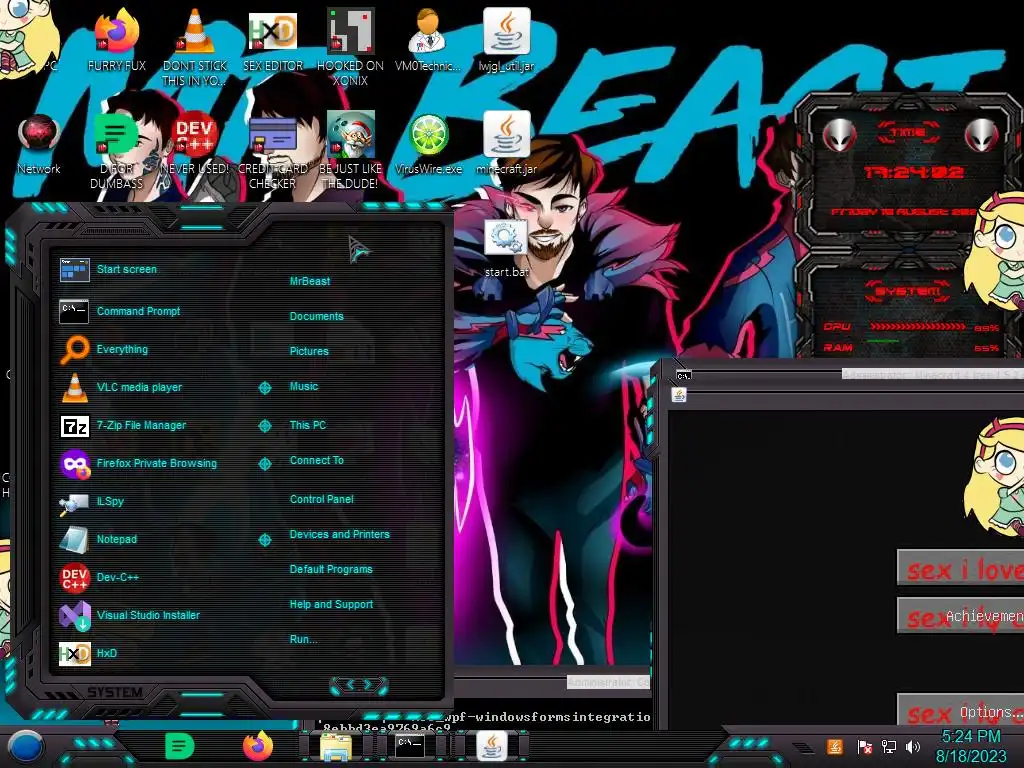Expand the Notepad jump list arrow

(264, 539)
